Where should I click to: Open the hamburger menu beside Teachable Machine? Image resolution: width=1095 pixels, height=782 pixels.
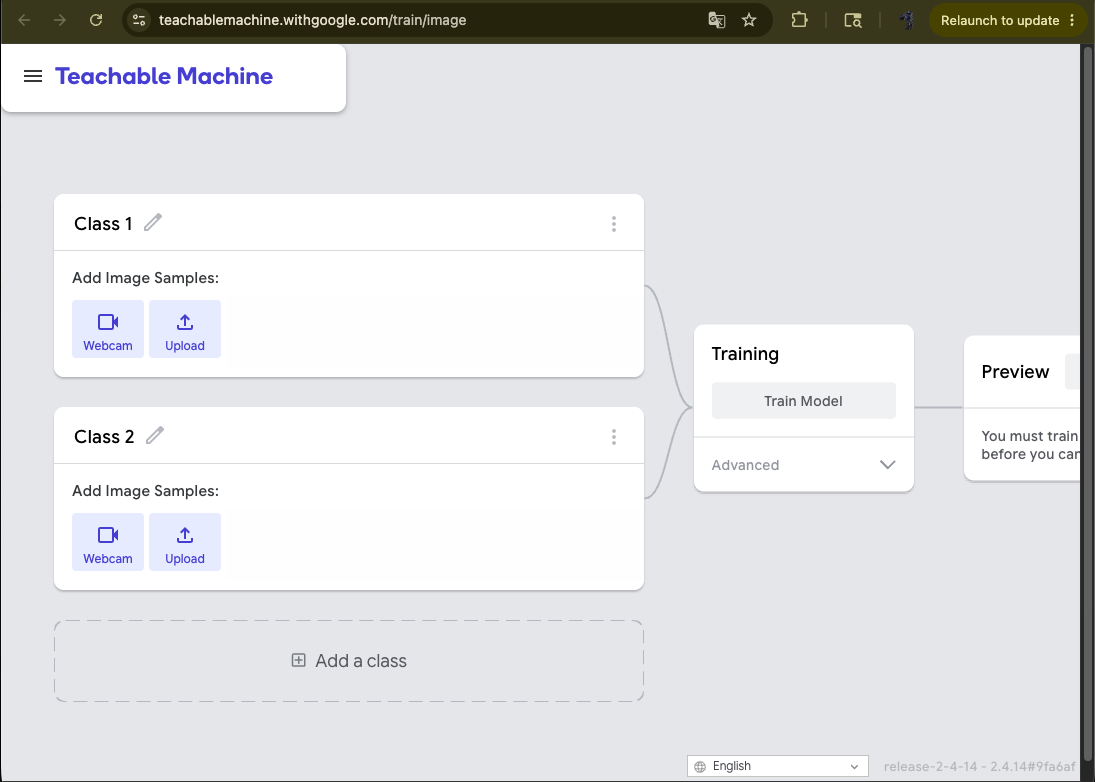coord(33,76)
